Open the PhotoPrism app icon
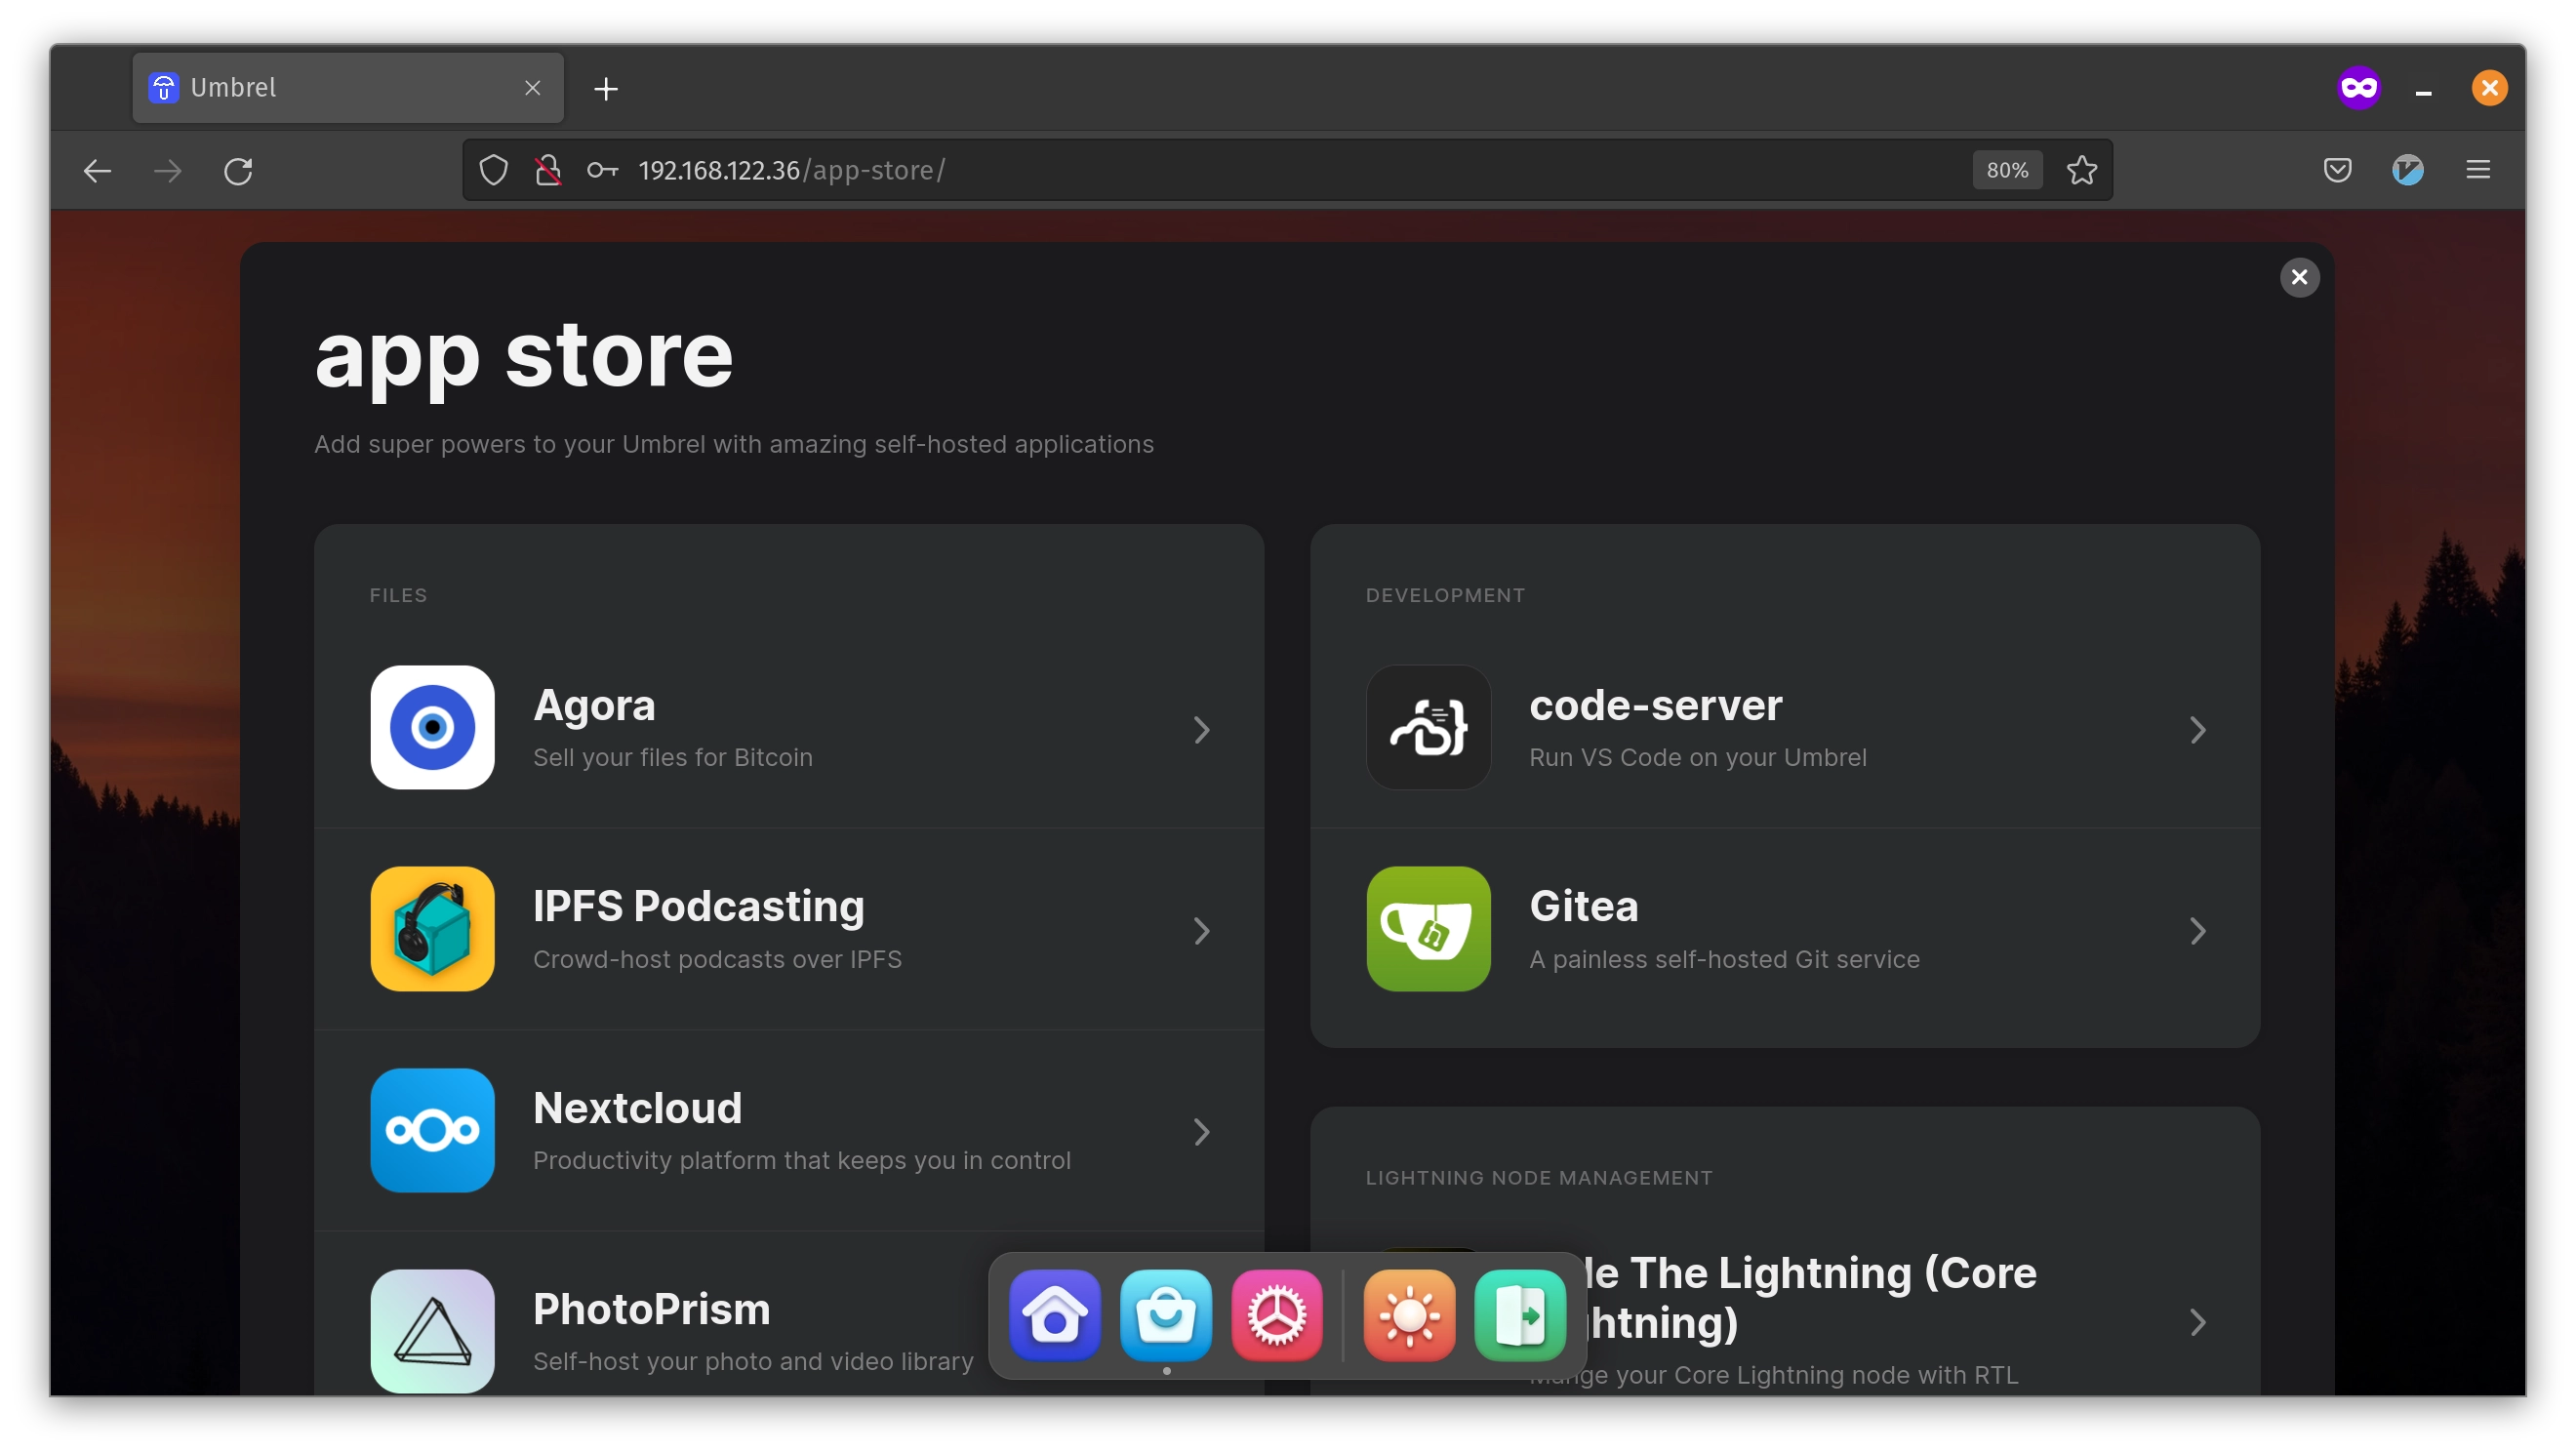Viewport: 2576px width, 1452px height. point(432,1332)
